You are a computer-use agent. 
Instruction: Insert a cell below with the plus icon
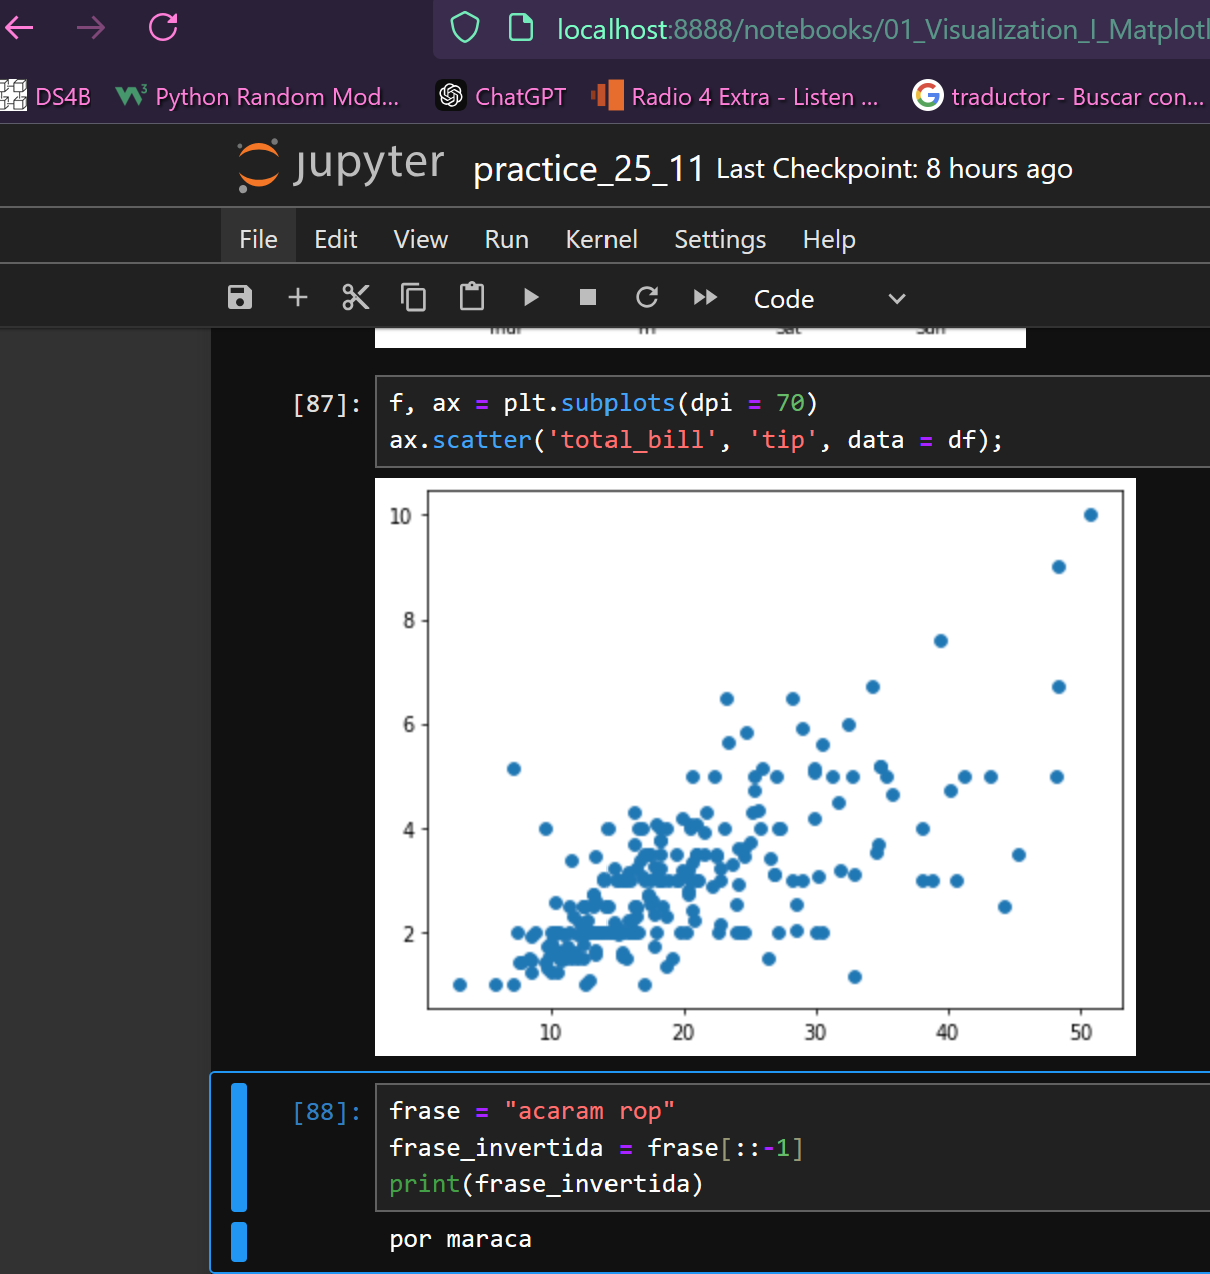(297, 297)
